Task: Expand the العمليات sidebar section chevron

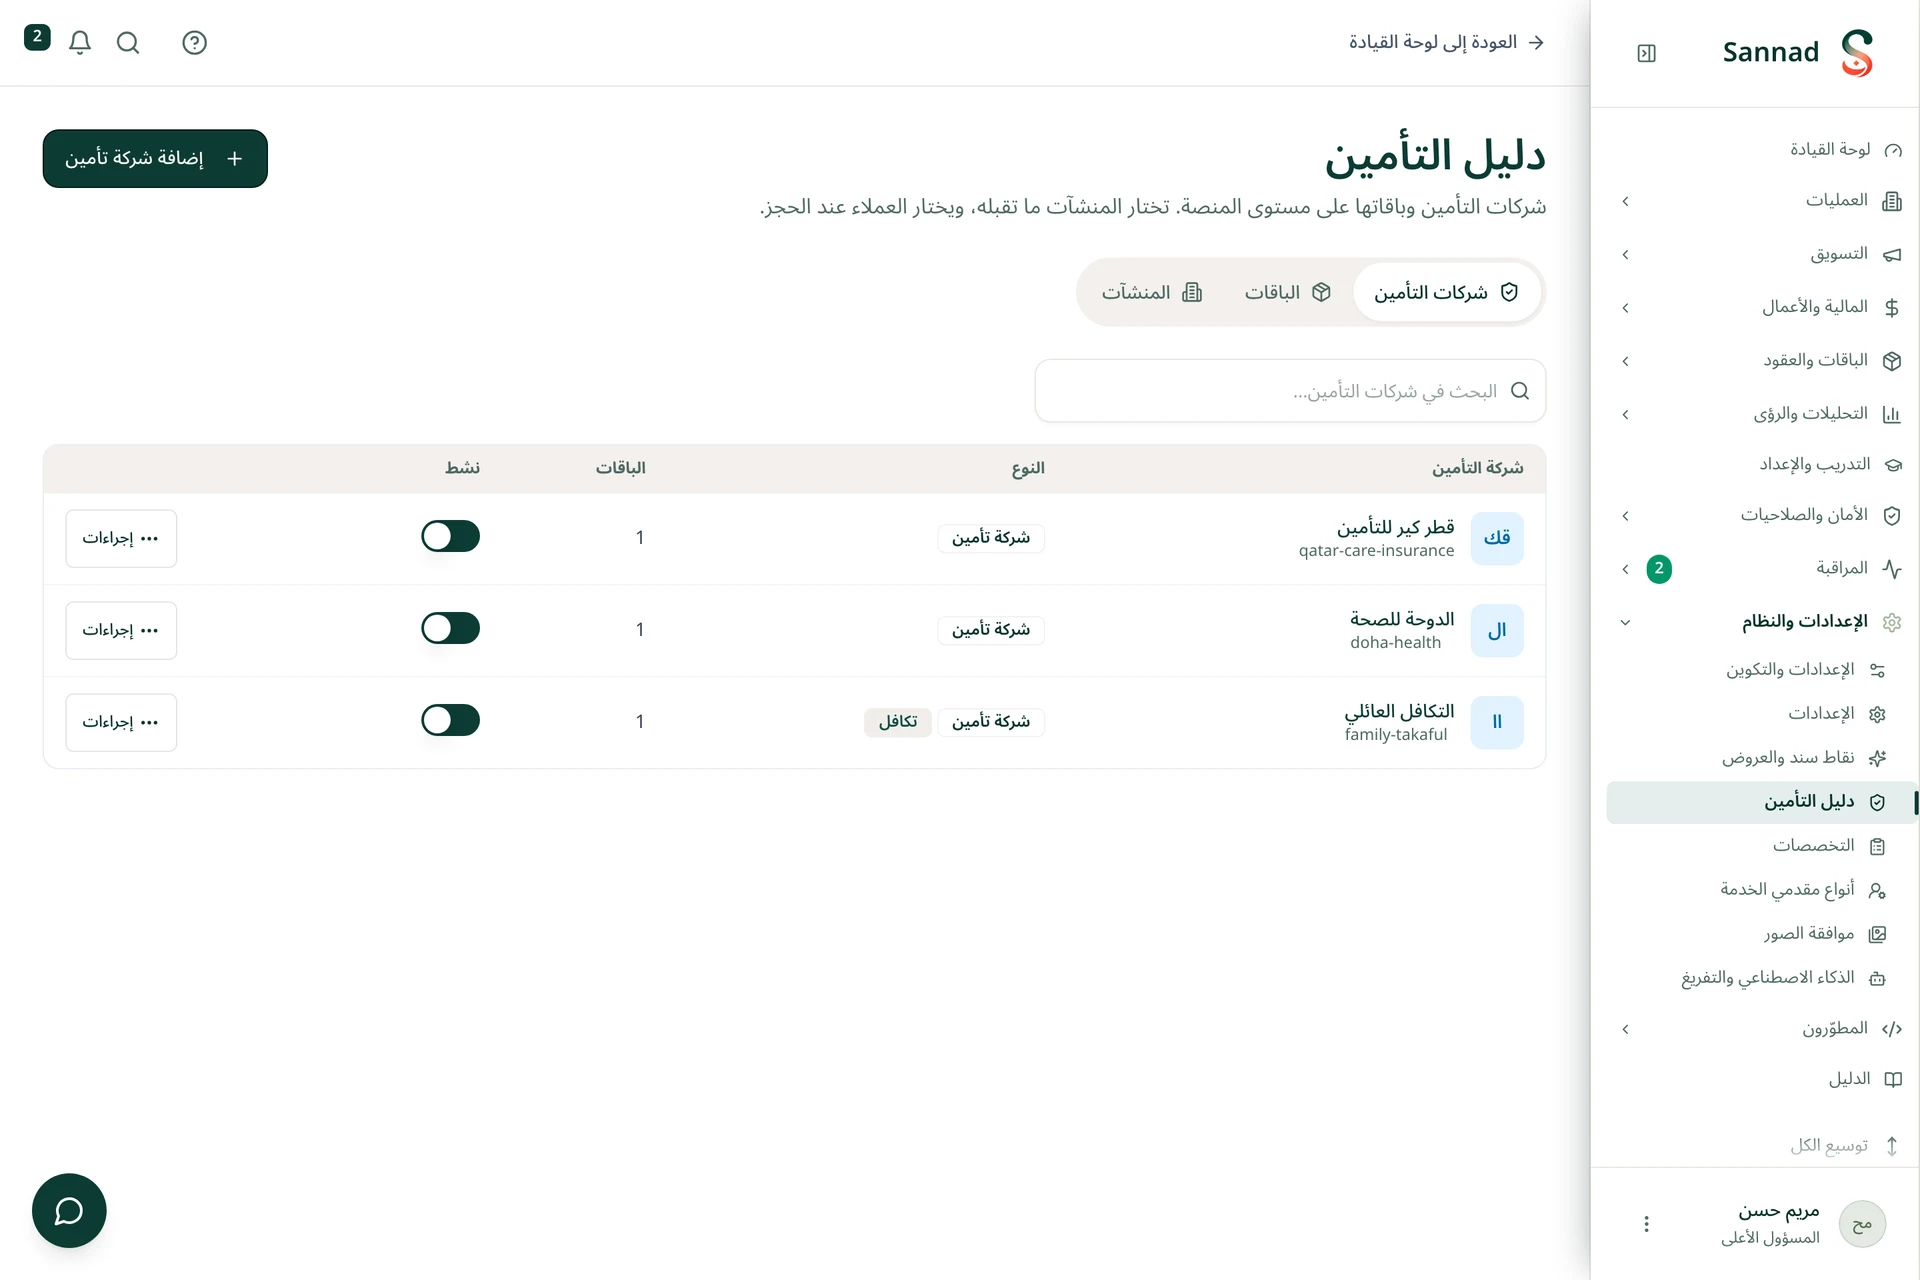Action: coord(1626,202)
